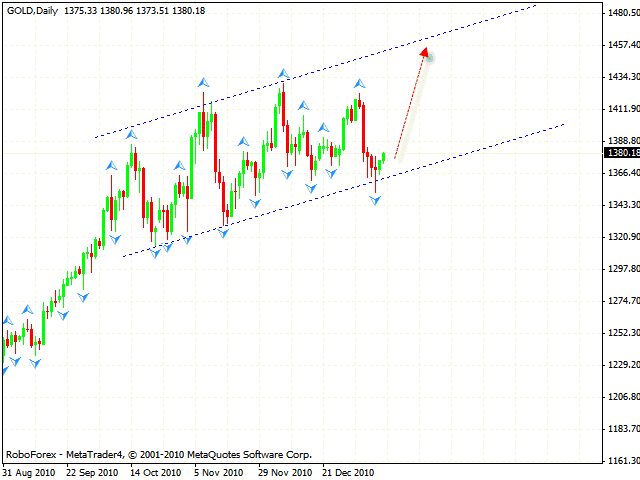
Task: Click the 1229.20 price axis label
Action: pos(624,364)
